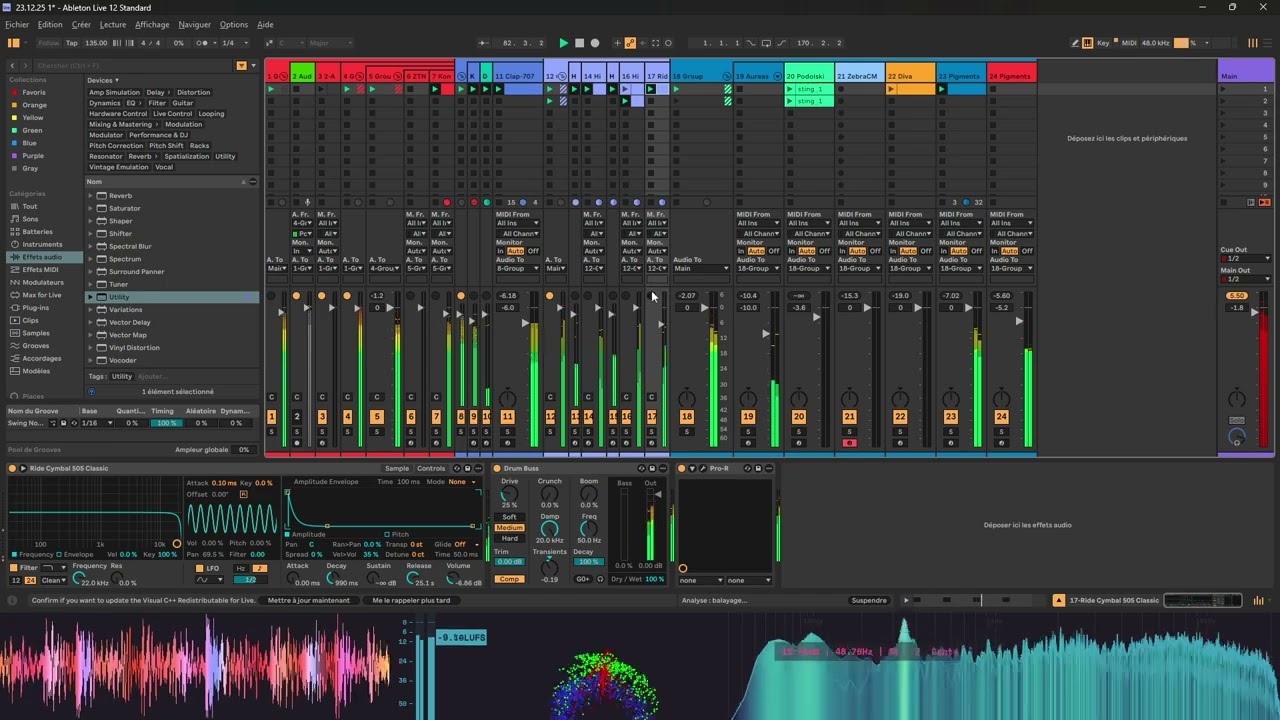This screenshot has width=1280, height=720.
Task: Select the Max for Live category
Action: [41, 295]
